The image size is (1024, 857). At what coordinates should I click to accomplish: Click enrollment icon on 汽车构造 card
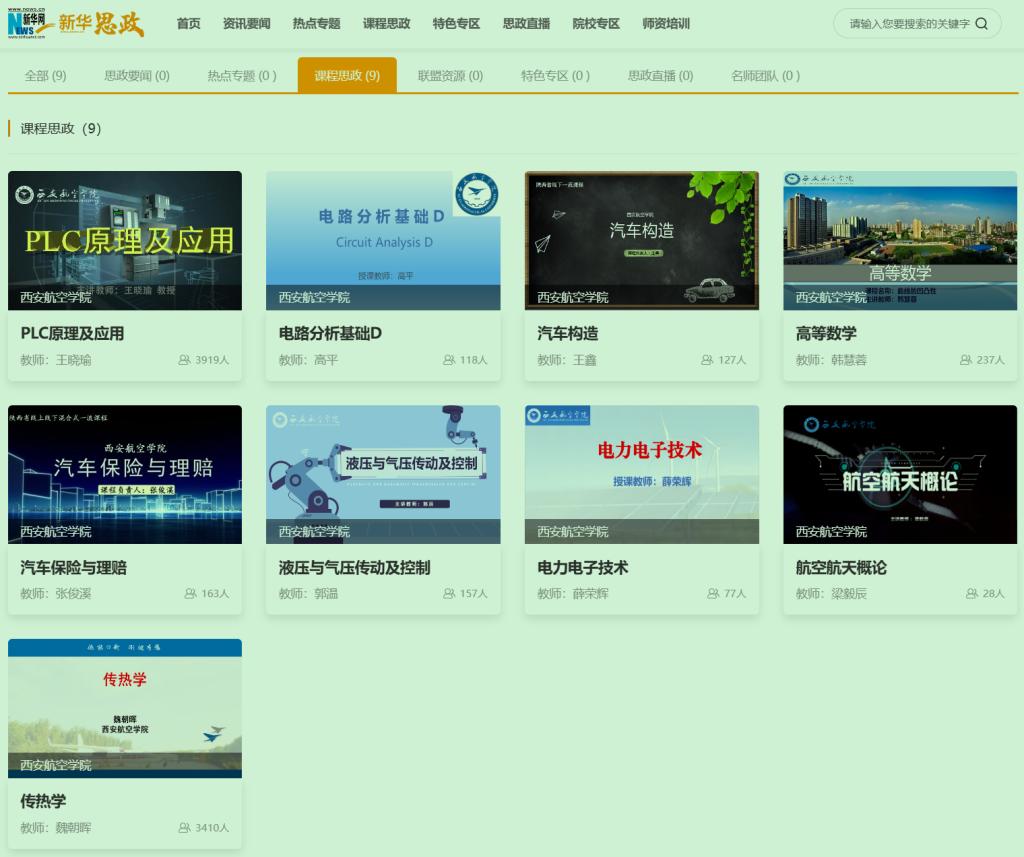(x=707, y=360)
